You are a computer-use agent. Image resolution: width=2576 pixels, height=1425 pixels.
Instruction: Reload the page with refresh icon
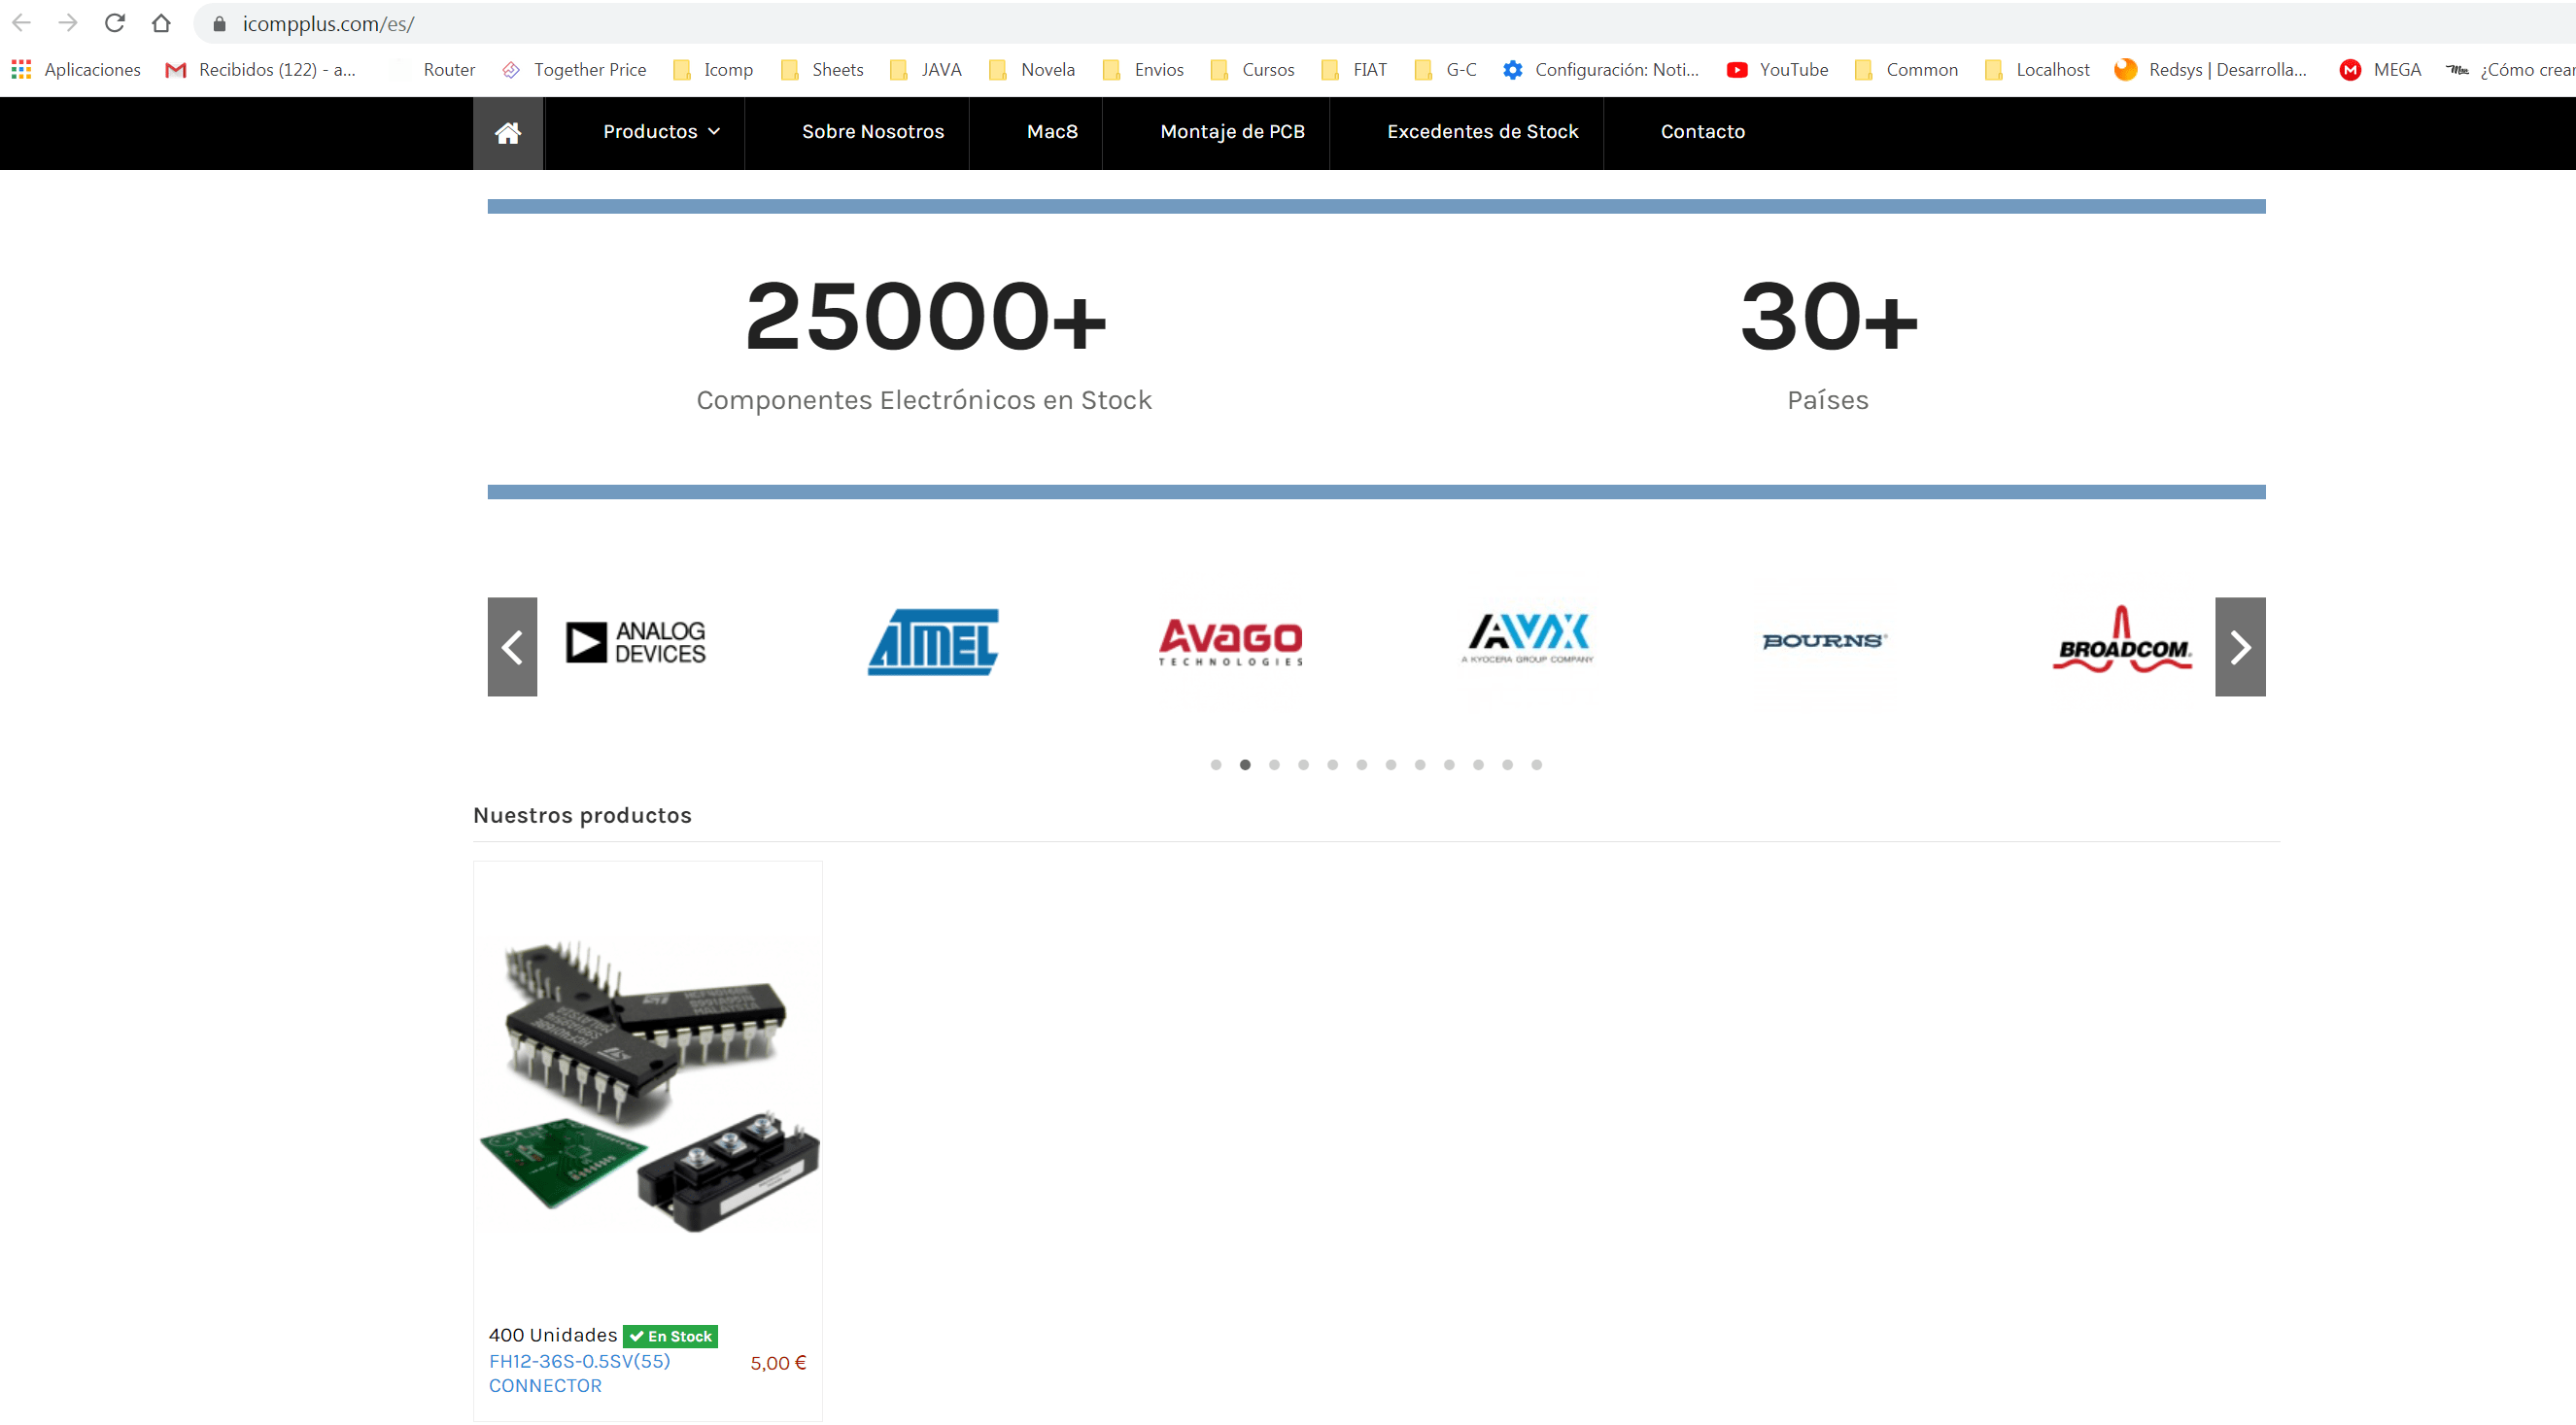(x=114, y=23)
